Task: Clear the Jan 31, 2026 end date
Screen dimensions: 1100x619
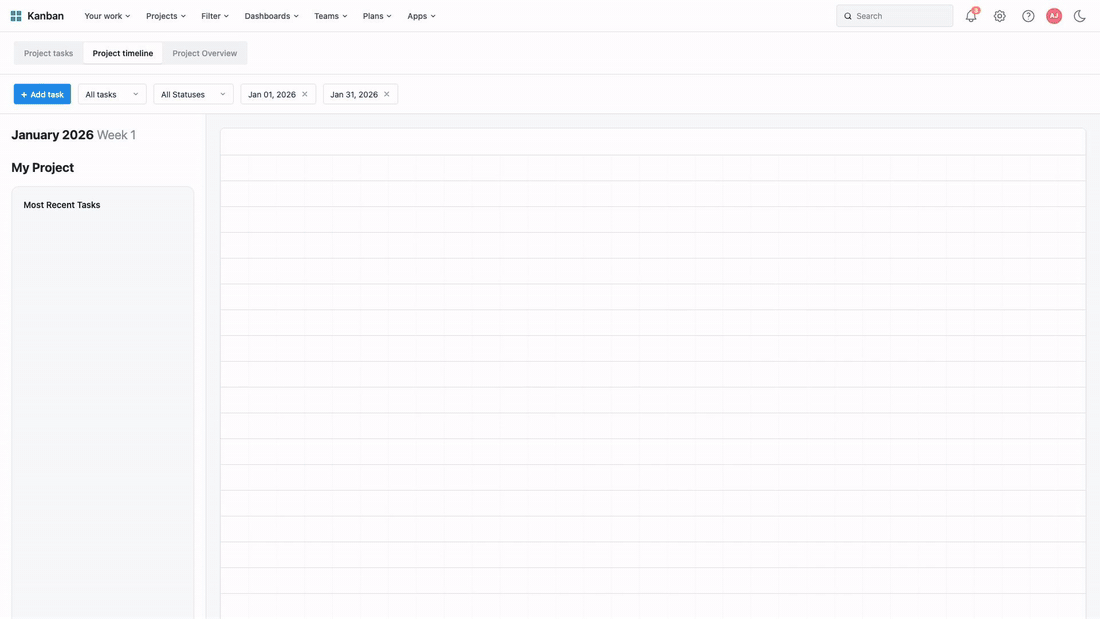Action: [x=387, y=94]
